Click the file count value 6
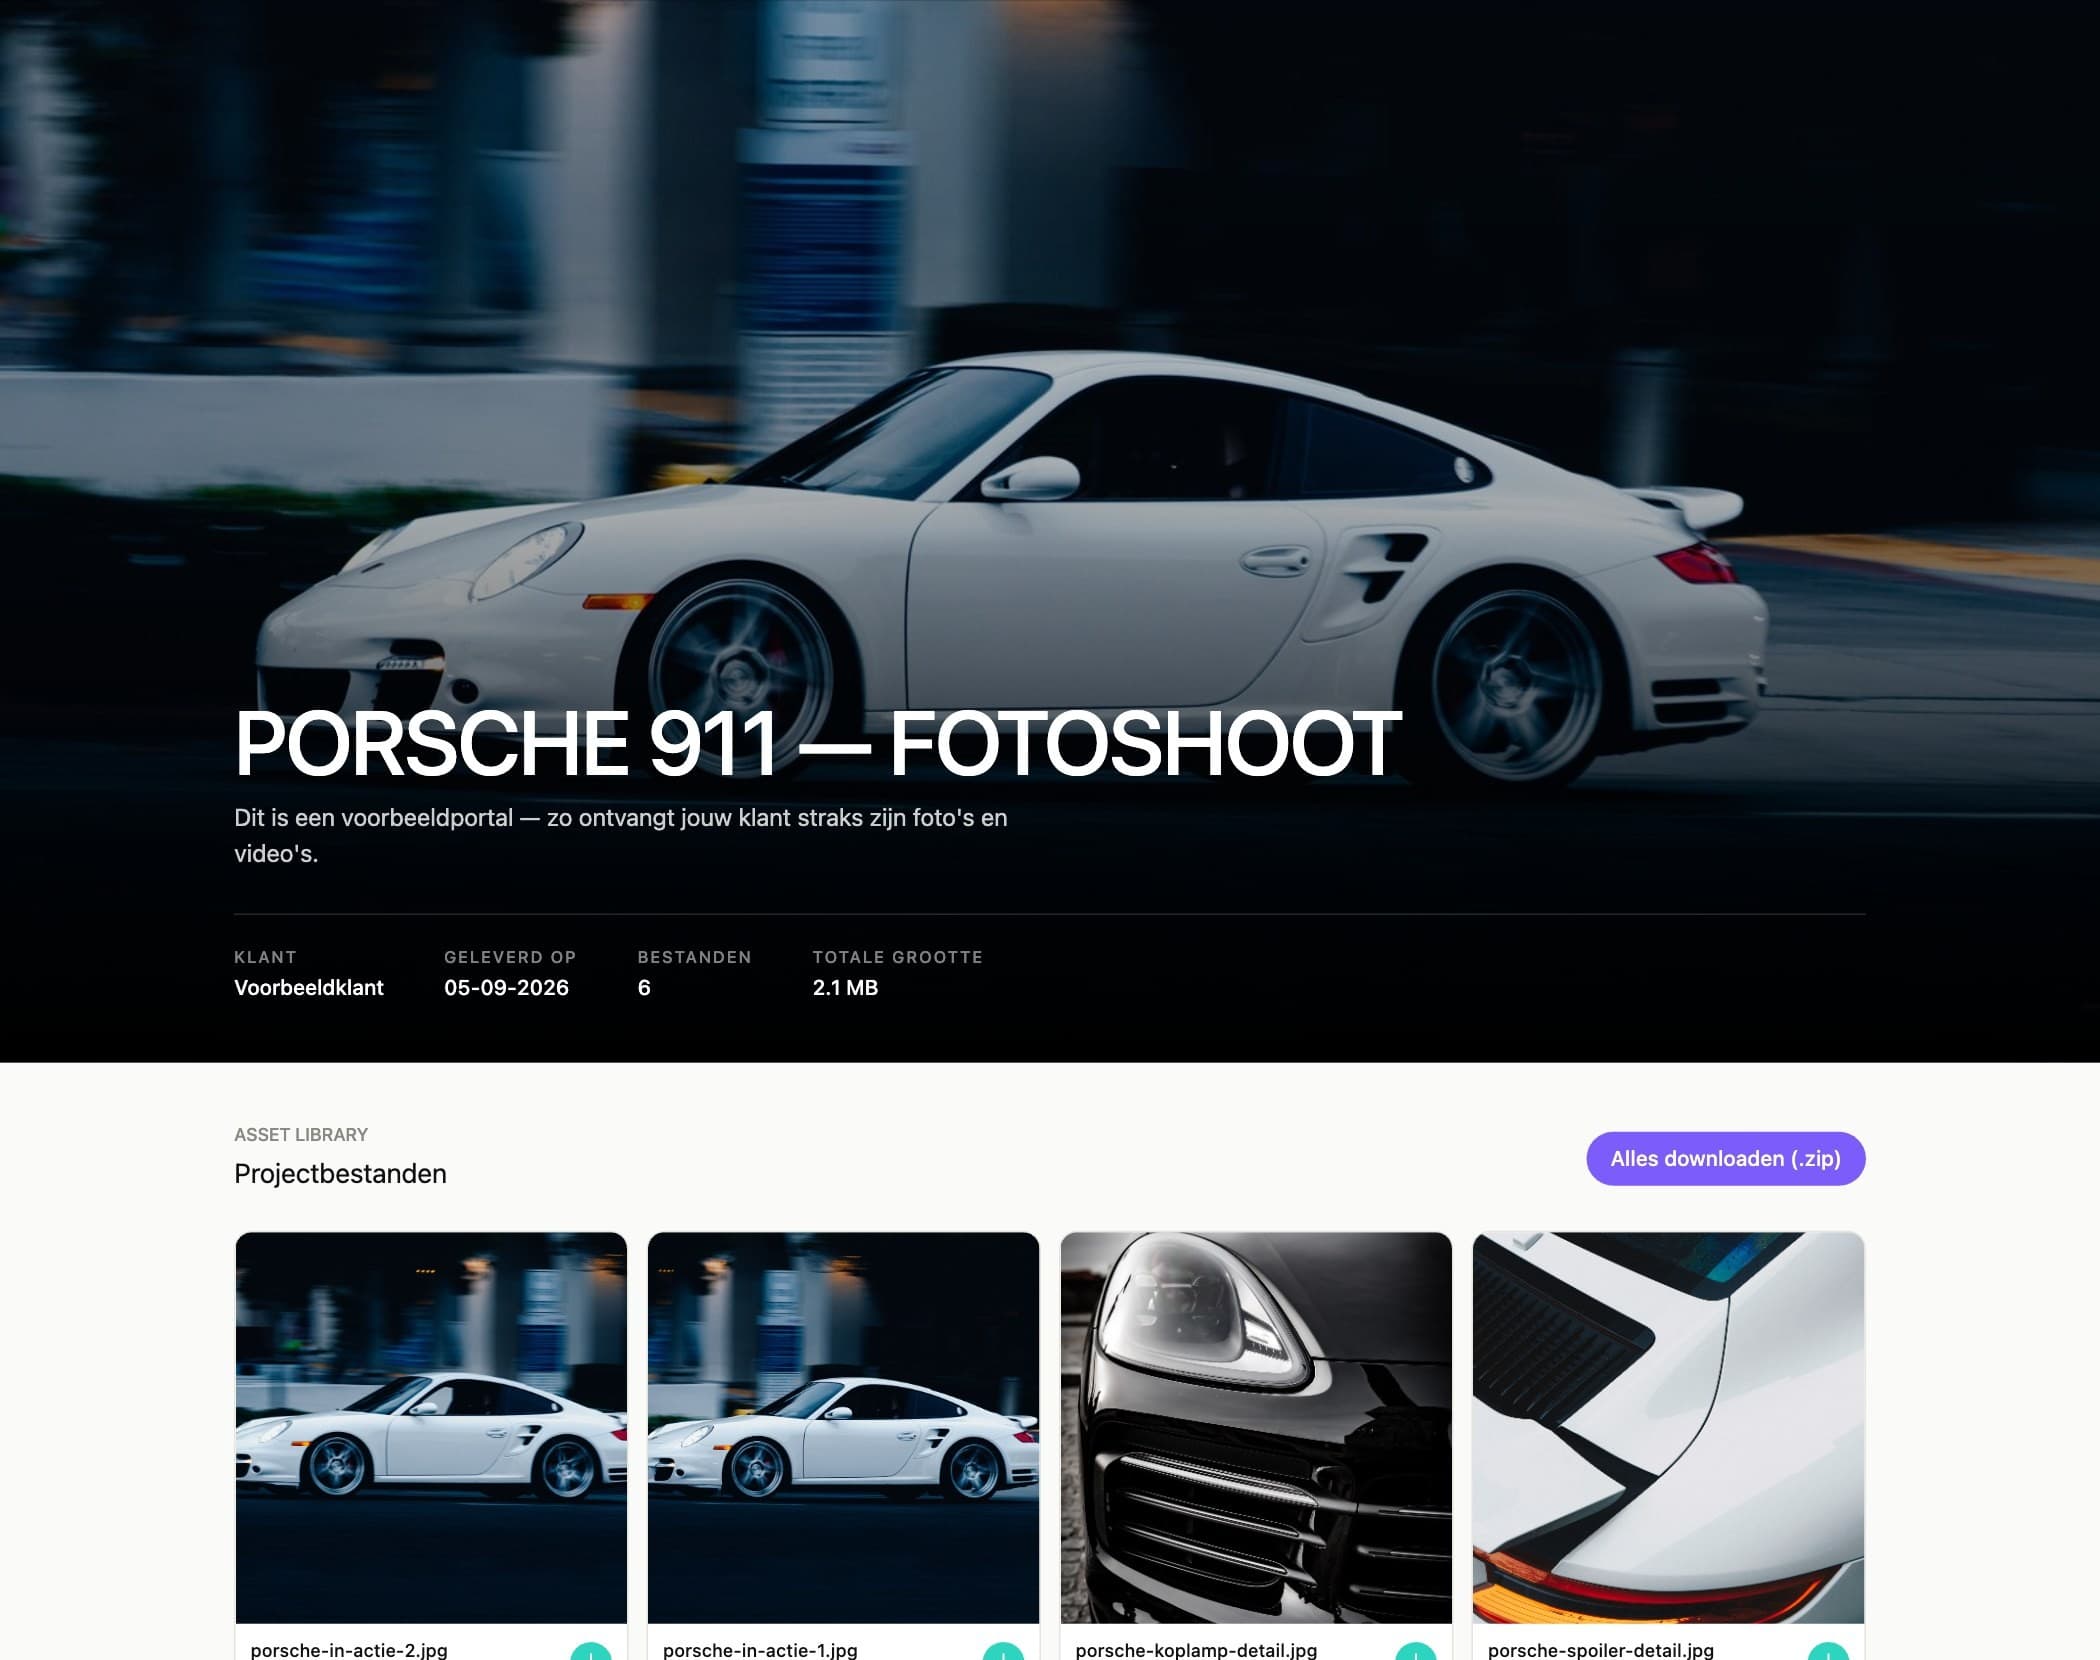The height and width of the screenshot is (1660, 2100). 644,988
